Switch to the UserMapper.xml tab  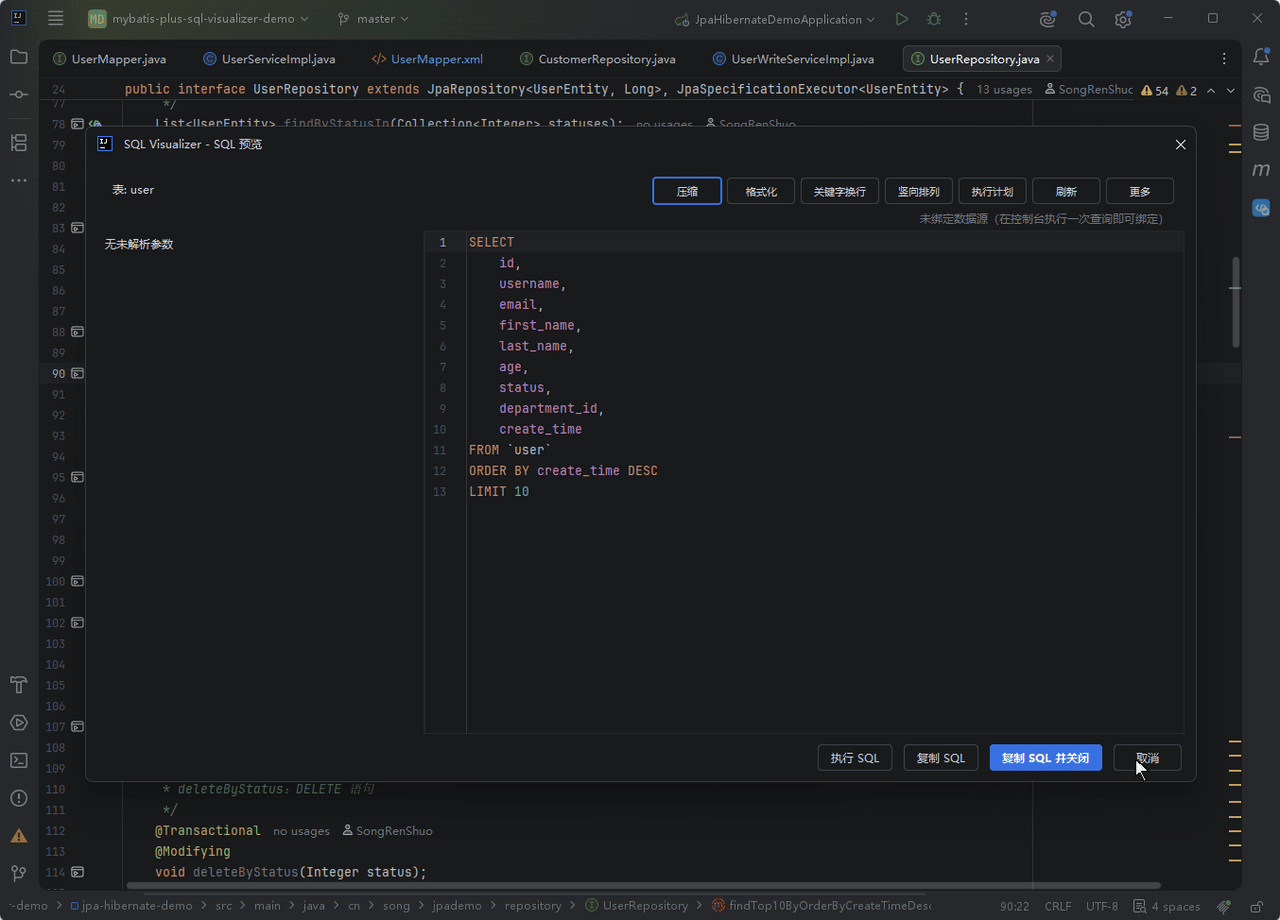427,59
